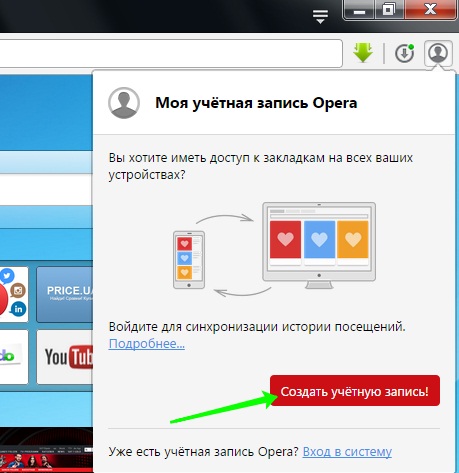Click Создать учётную запись! button
459x473 pixels.
(x=355, y=391)
